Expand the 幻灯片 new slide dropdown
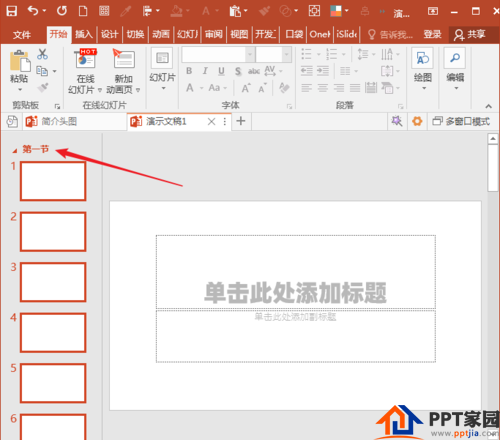The image size is (500, 440). [x=163, y=88]
